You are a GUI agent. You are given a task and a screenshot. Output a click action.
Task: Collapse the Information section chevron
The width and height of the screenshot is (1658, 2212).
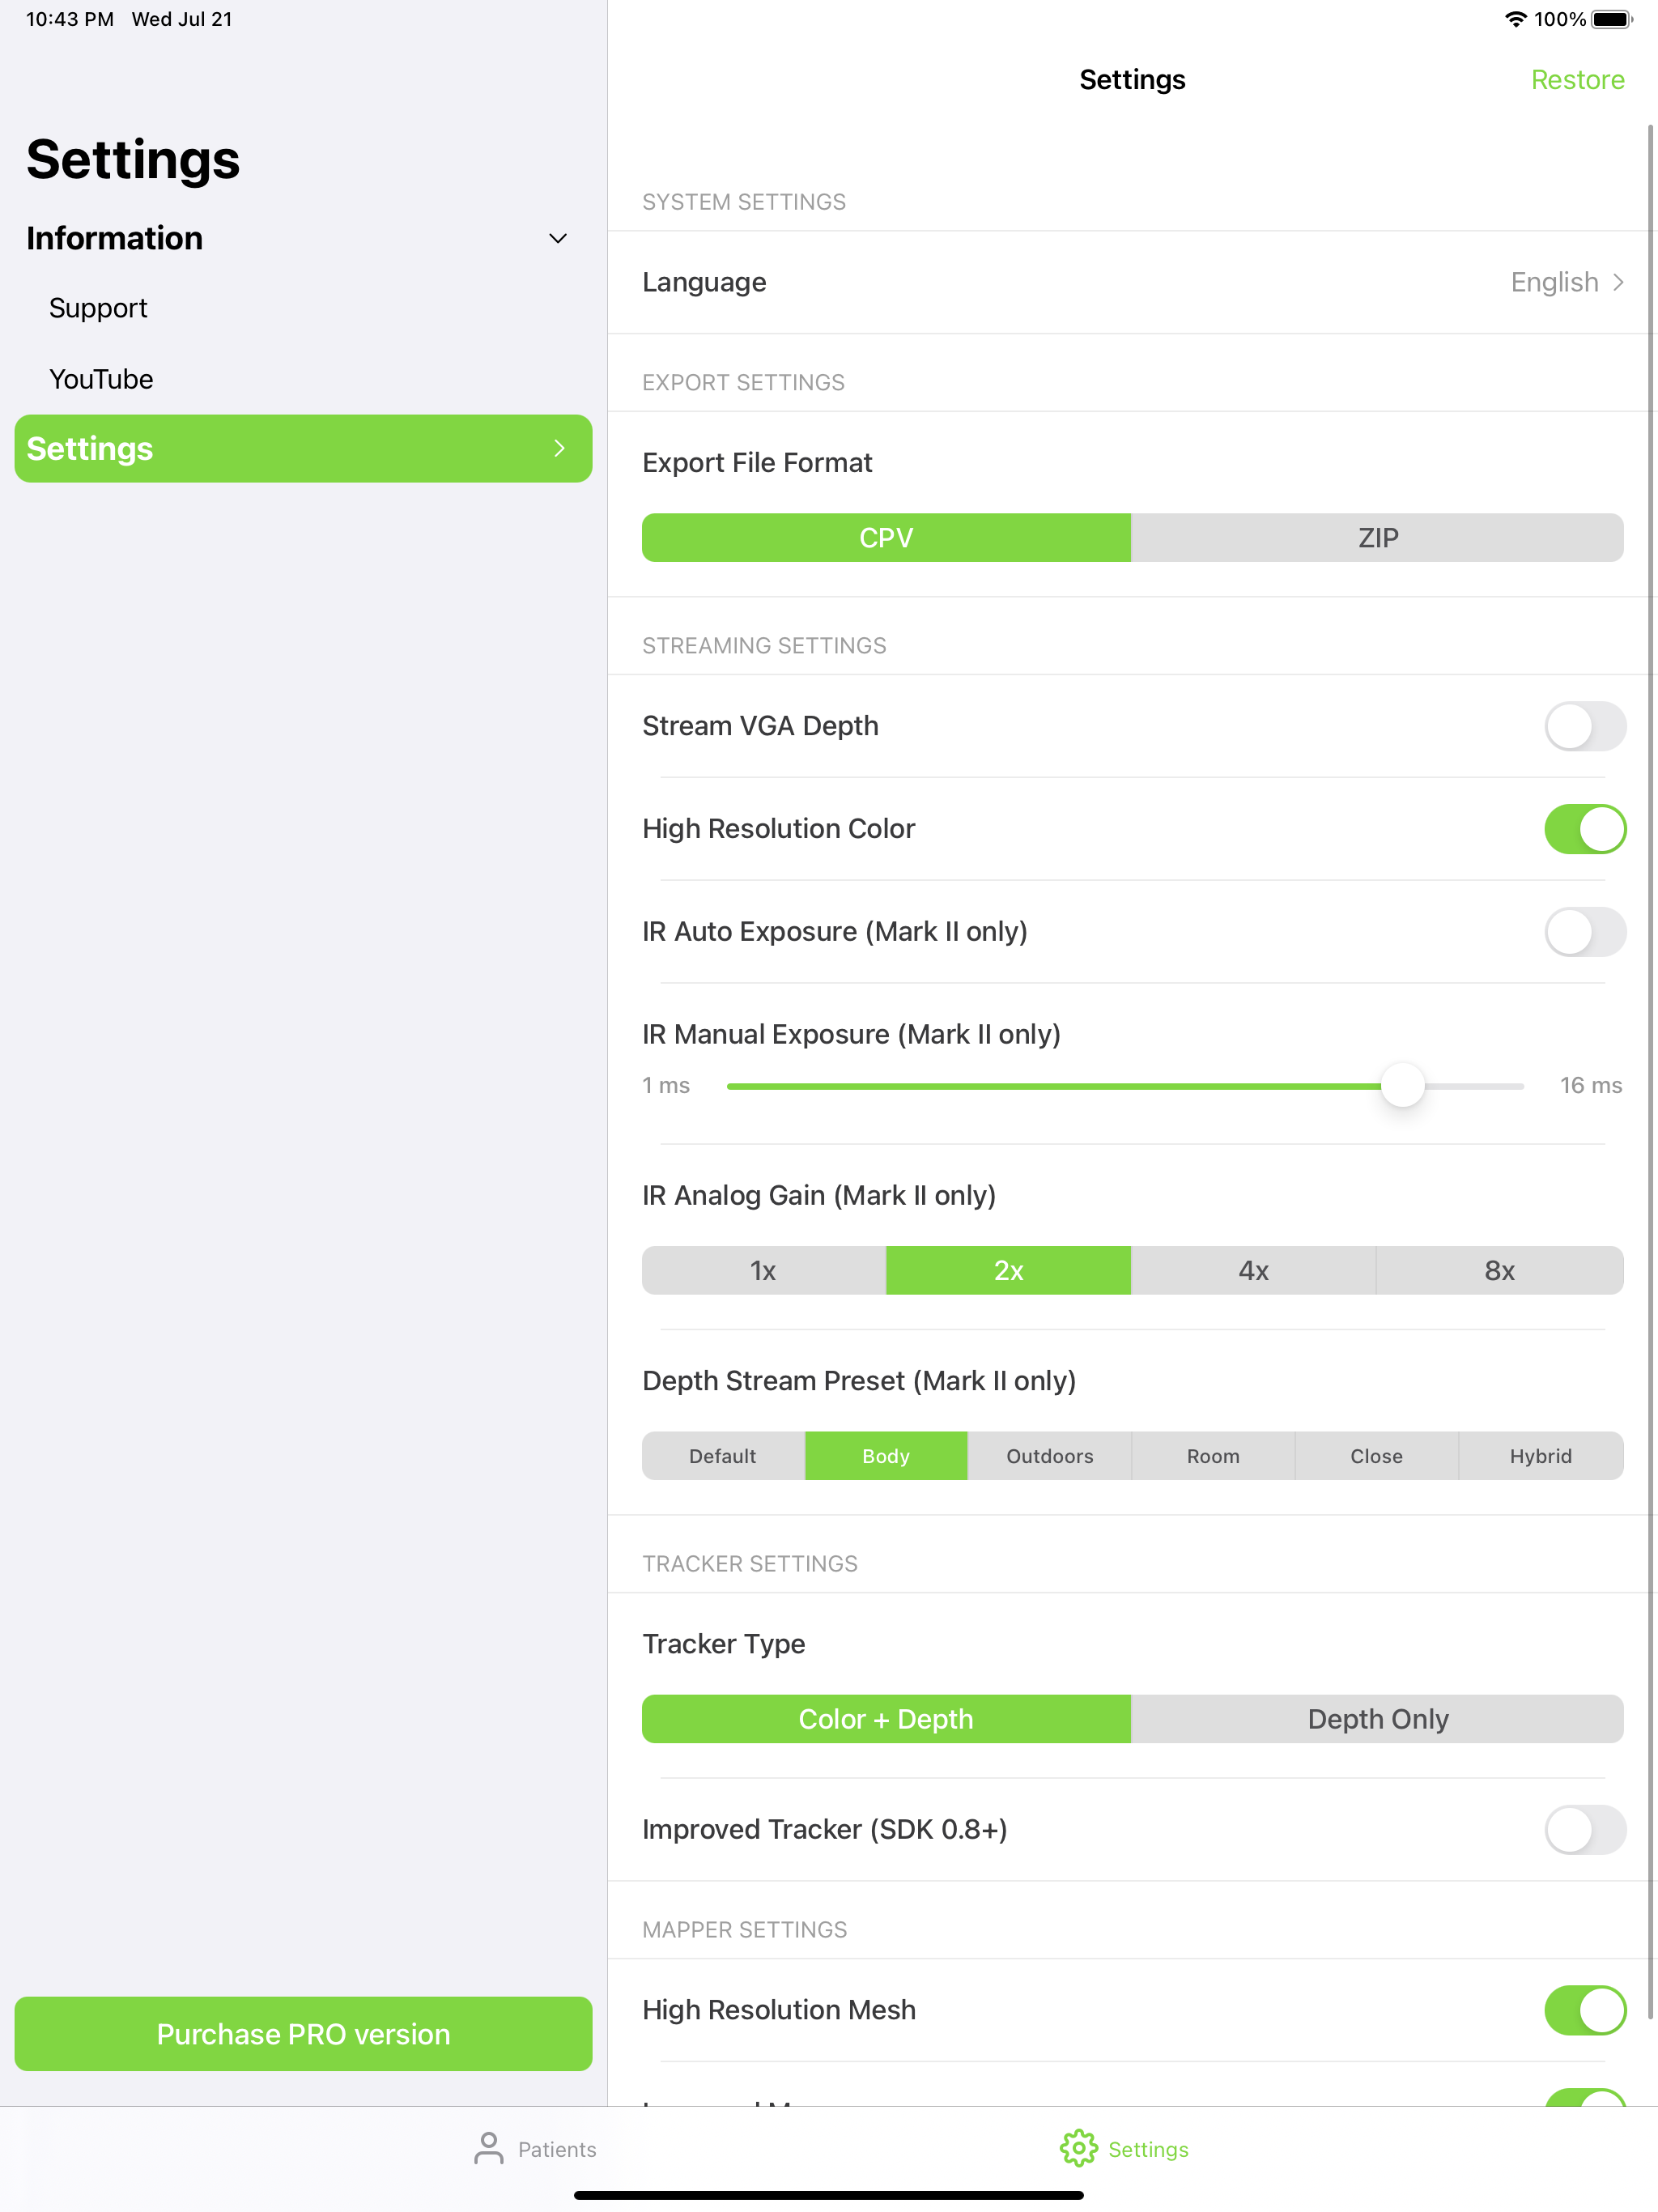(558, 238)
